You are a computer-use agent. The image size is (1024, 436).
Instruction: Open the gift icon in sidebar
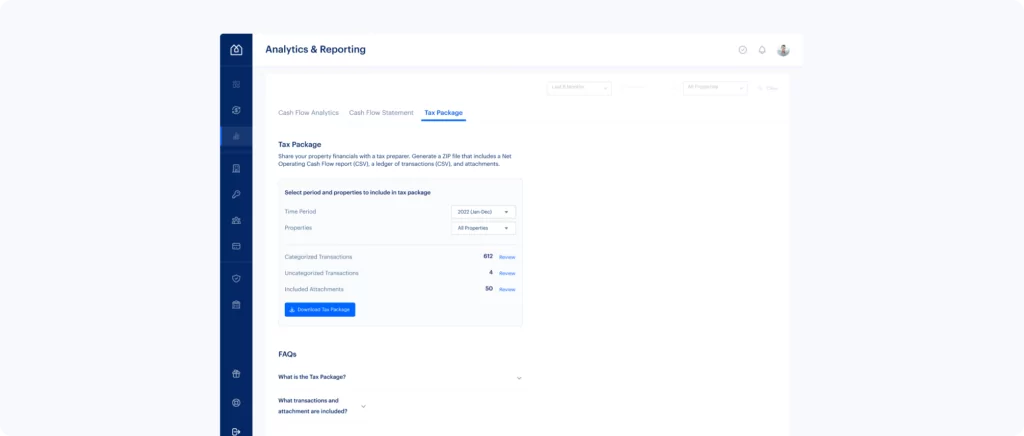pyautogui.click(x=236, y=374)
